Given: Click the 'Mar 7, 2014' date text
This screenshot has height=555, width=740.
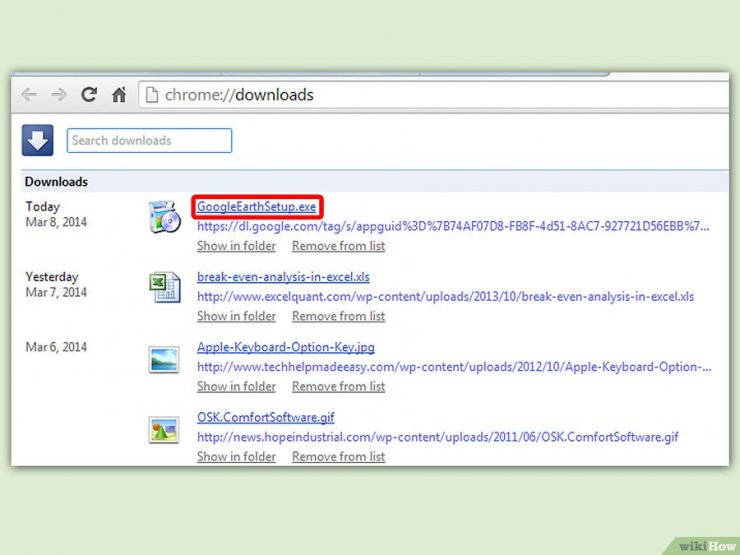Looking at the screenshot, I should [56, 293].
